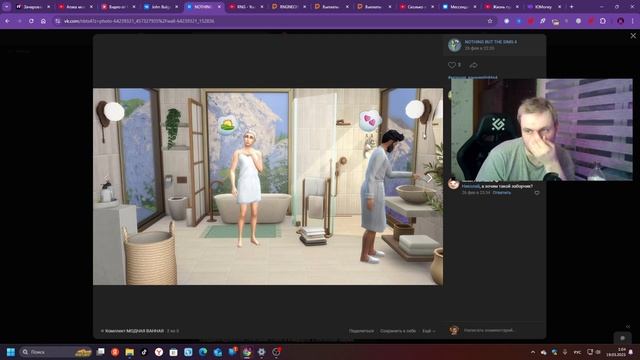
Task: Open Microsoft Edge from the taskbar
Action: point(203,352)
